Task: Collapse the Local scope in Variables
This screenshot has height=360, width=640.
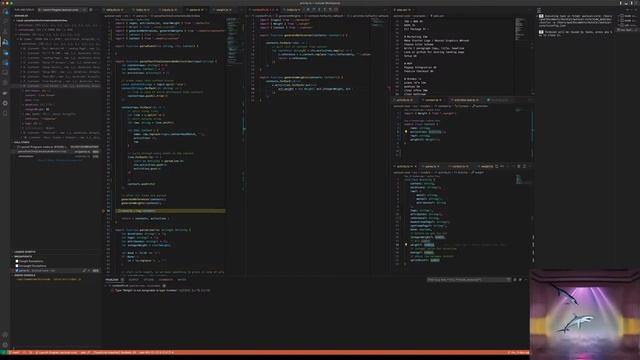Action: [x=41, y=20]
